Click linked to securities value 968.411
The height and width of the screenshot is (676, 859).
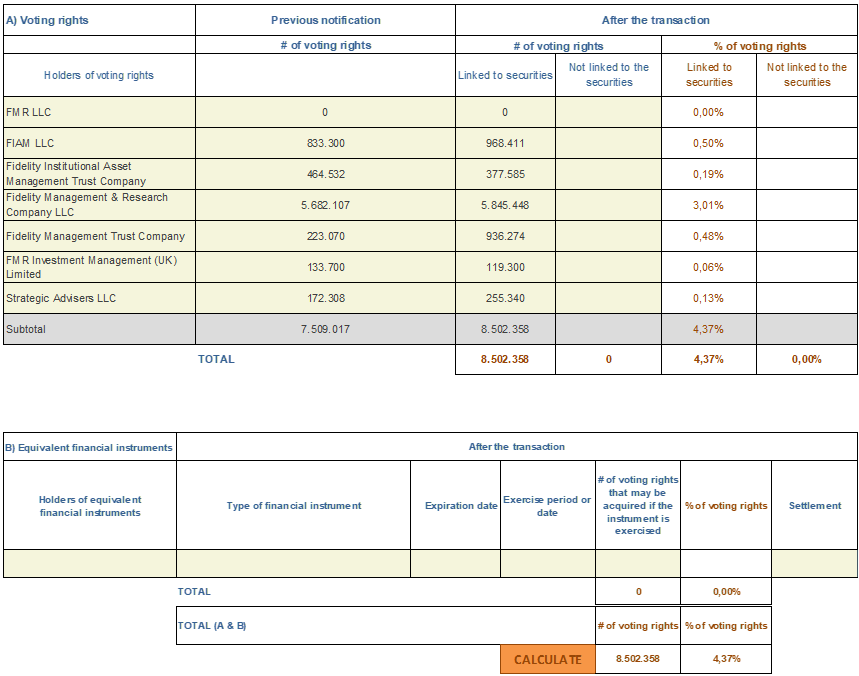[505, 143]
